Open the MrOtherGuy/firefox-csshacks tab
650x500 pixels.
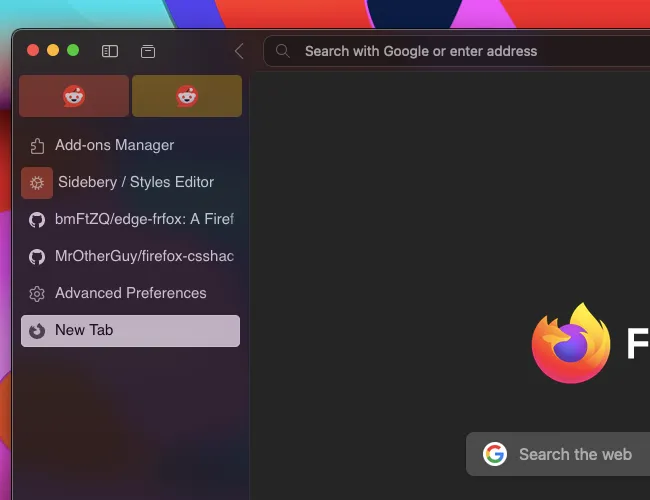[131, 257]
